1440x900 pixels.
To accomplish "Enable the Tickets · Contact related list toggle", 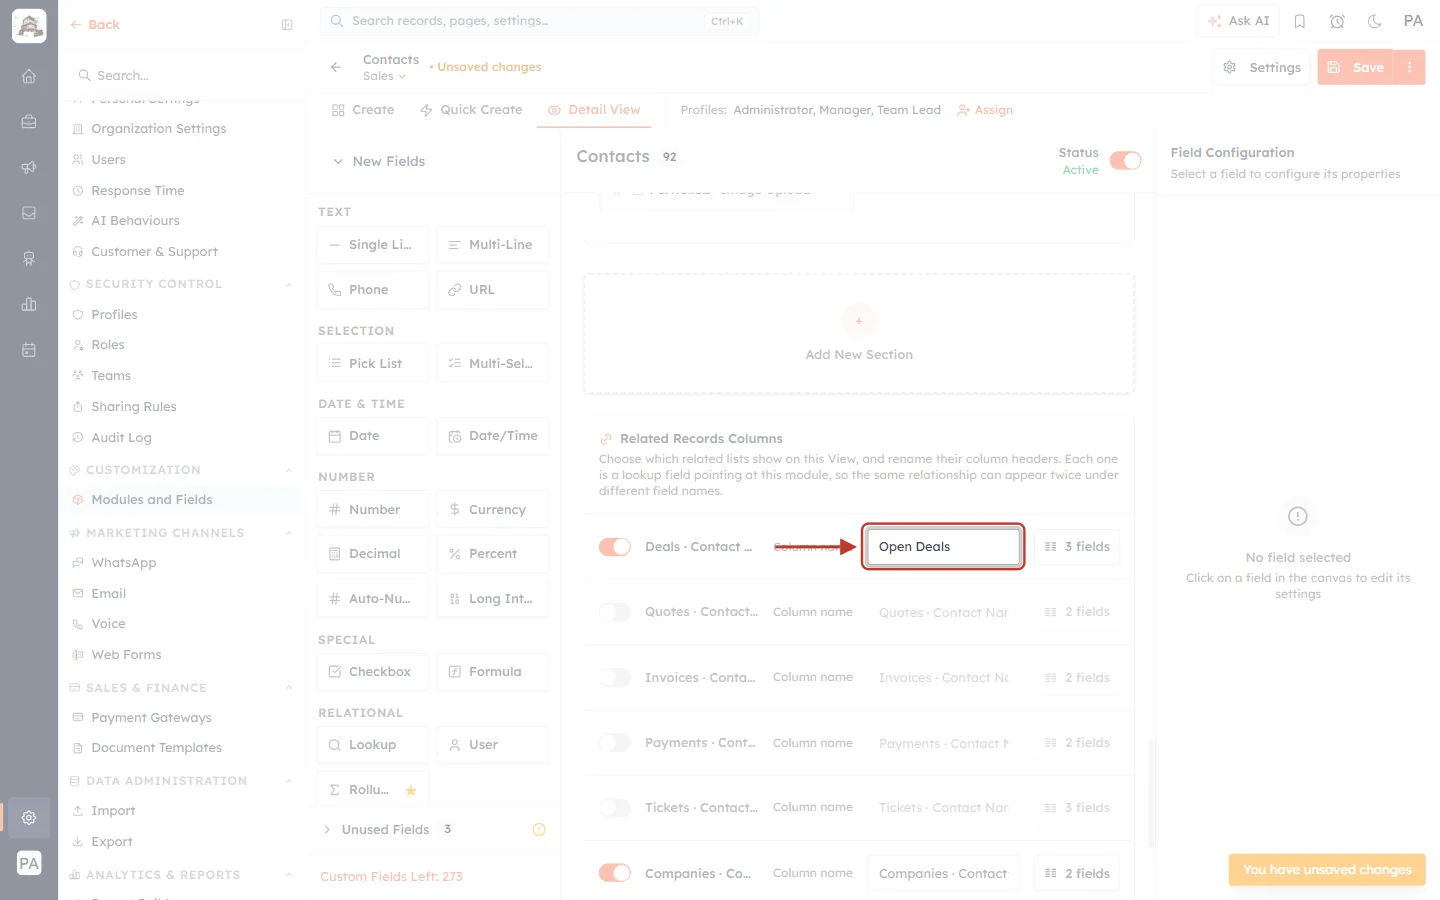I will pyautogui.click(x=615, y=808).
